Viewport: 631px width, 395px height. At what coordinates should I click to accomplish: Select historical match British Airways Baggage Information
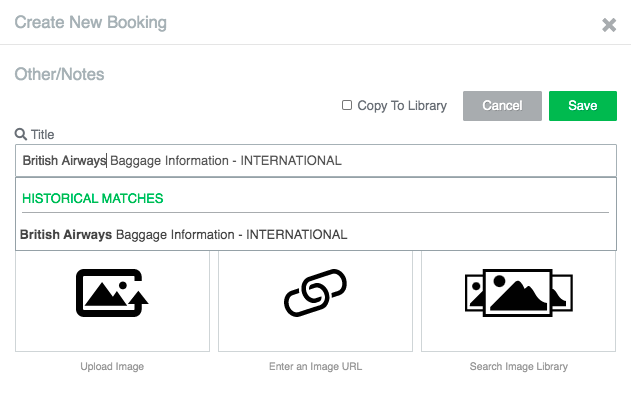pos(316,235)
